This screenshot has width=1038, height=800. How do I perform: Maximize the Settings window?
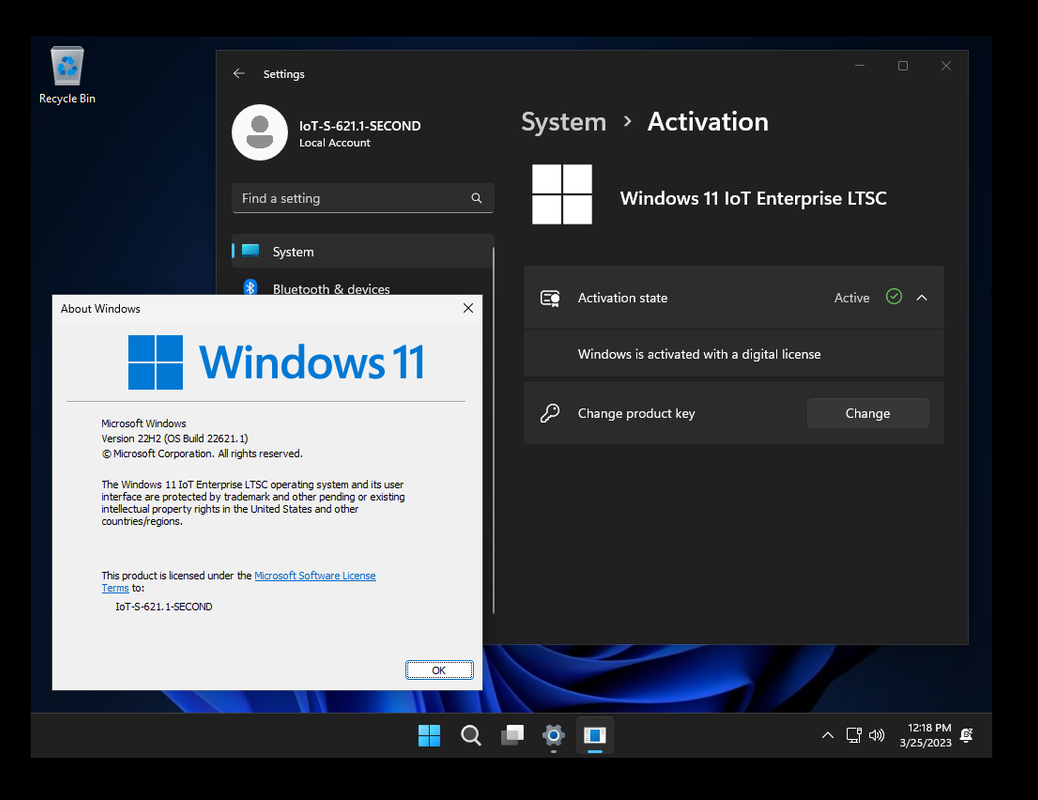point(902,66)
